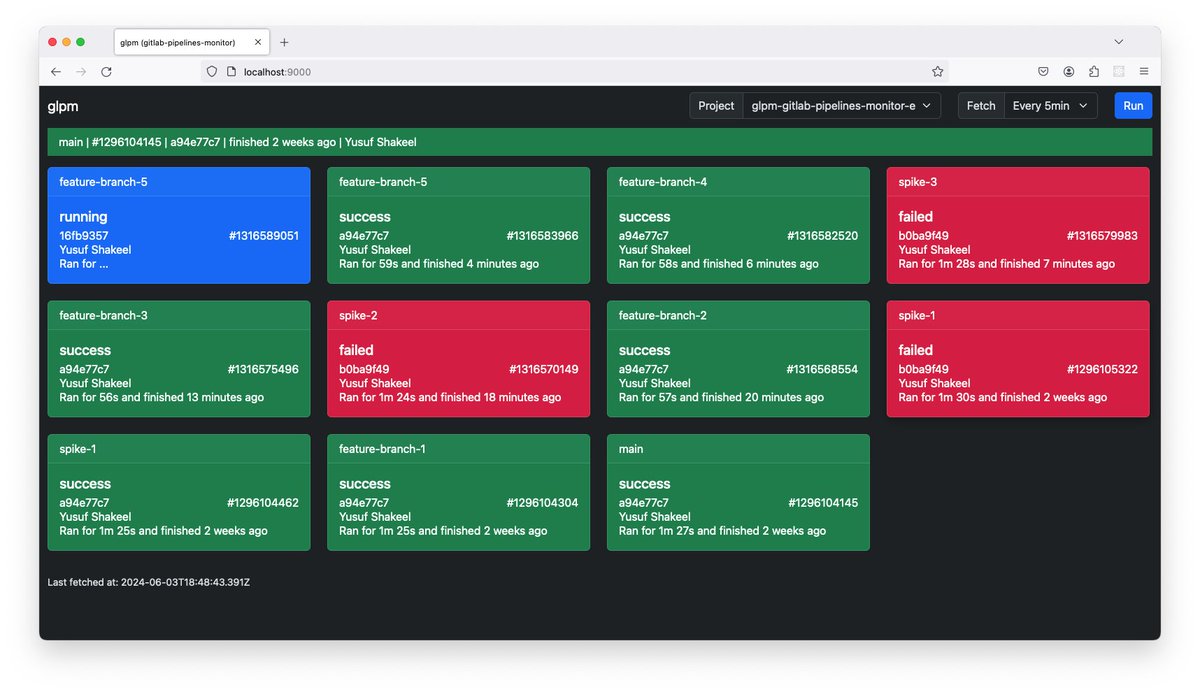
Task: Click the feature-branch-3 card header
Action: point(179,315)
